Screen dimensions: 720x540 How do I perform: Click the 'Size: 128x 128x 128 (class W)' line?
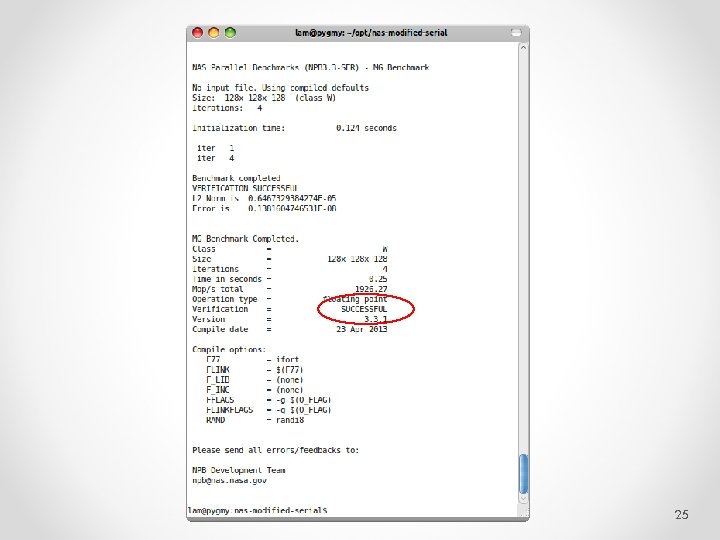(264, 98)
